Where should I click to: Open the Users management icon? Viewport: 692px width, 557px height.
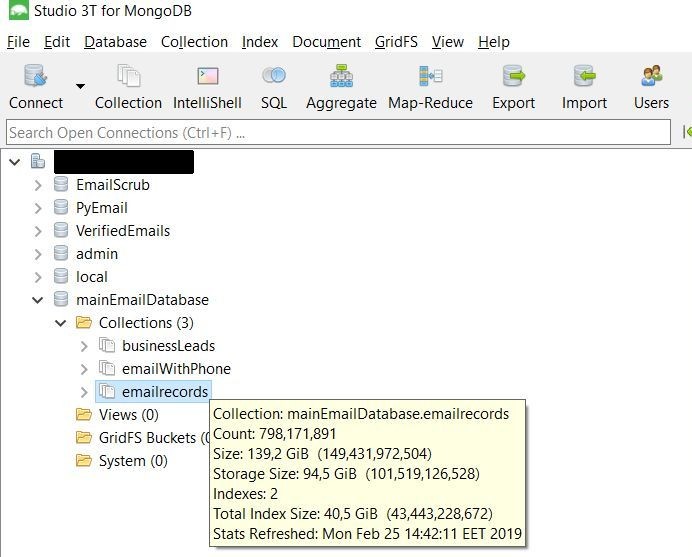coord(651,77)
